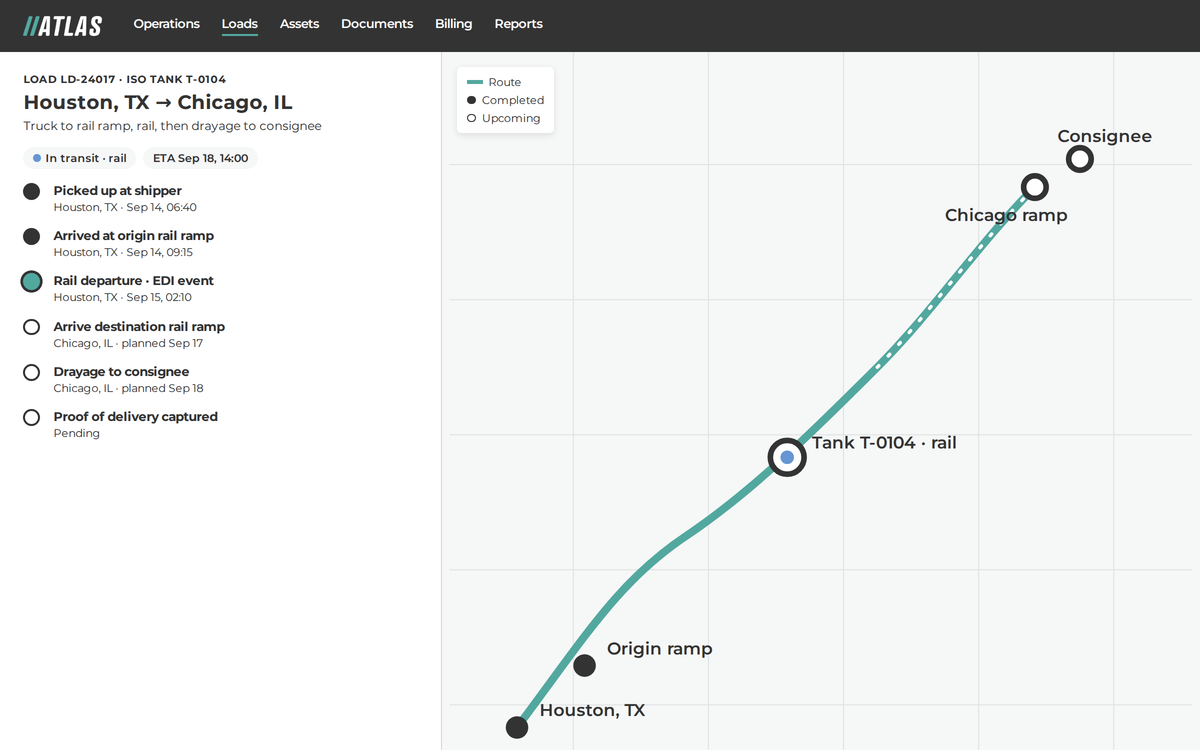1200x750 pixels.
Task: Click the Houston, TX map label
Action: [592, 711]
